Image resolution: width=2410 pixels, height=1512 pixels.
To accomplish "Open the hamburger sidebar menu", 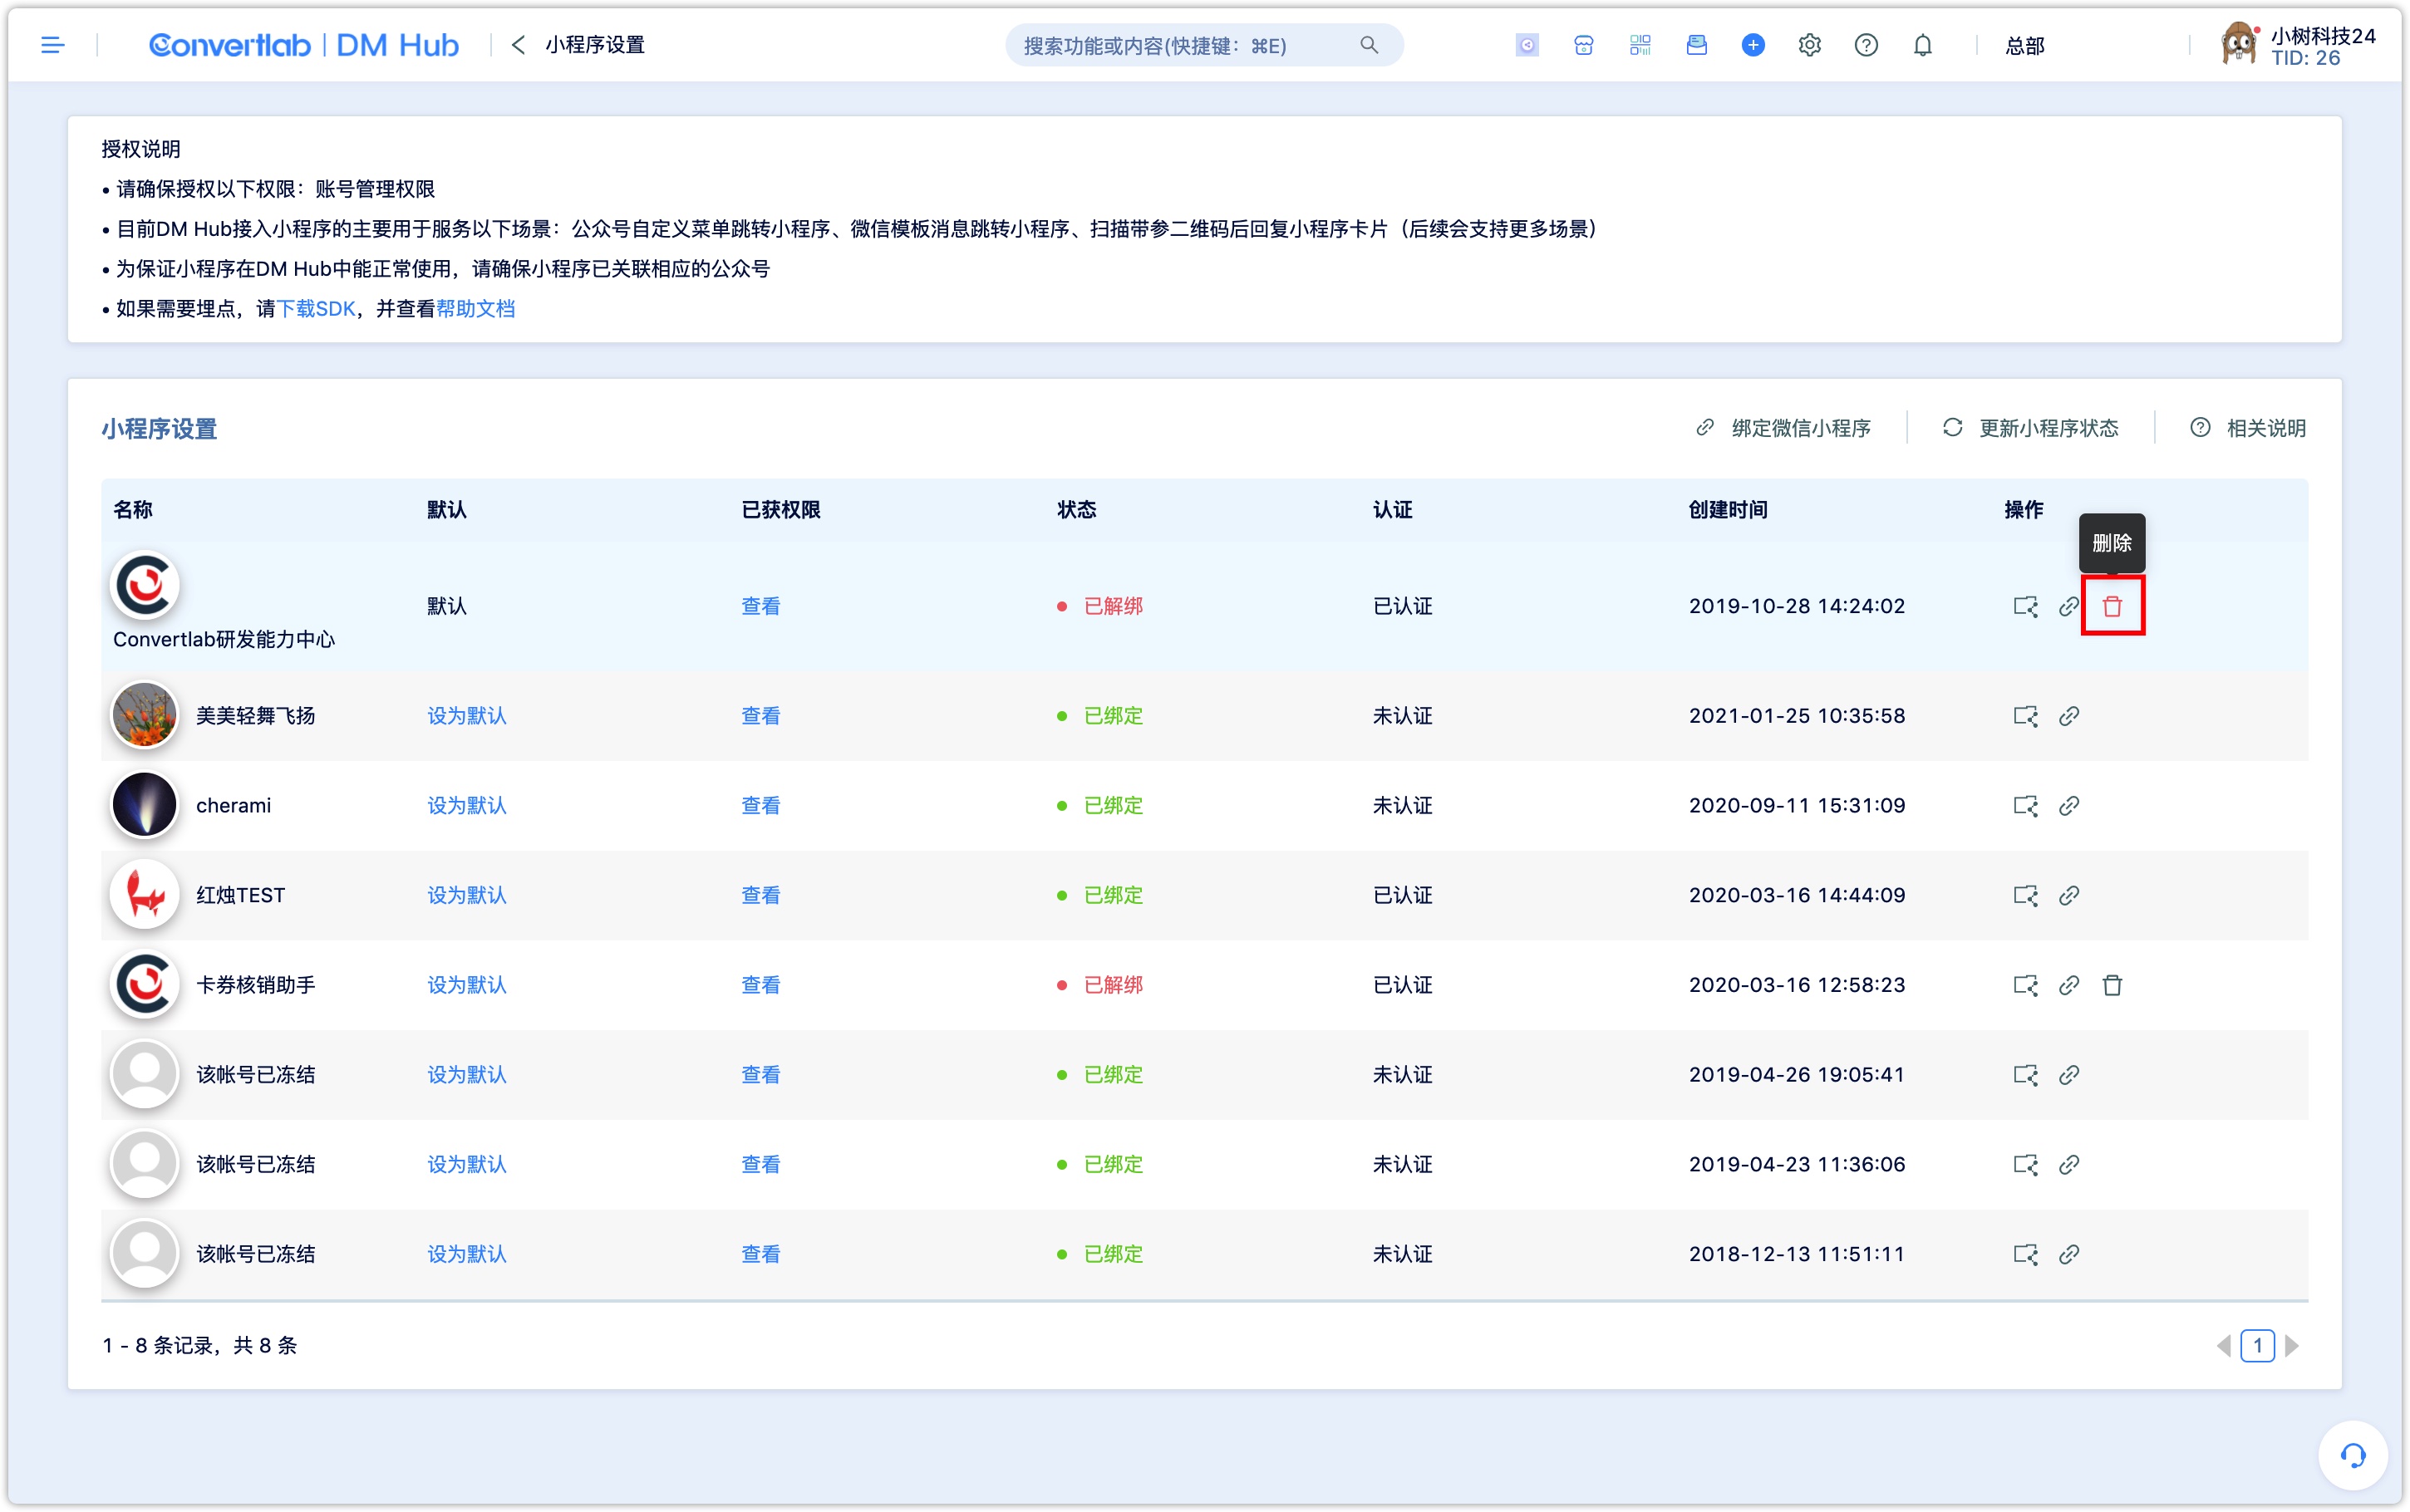I will (x=53, y=45).
